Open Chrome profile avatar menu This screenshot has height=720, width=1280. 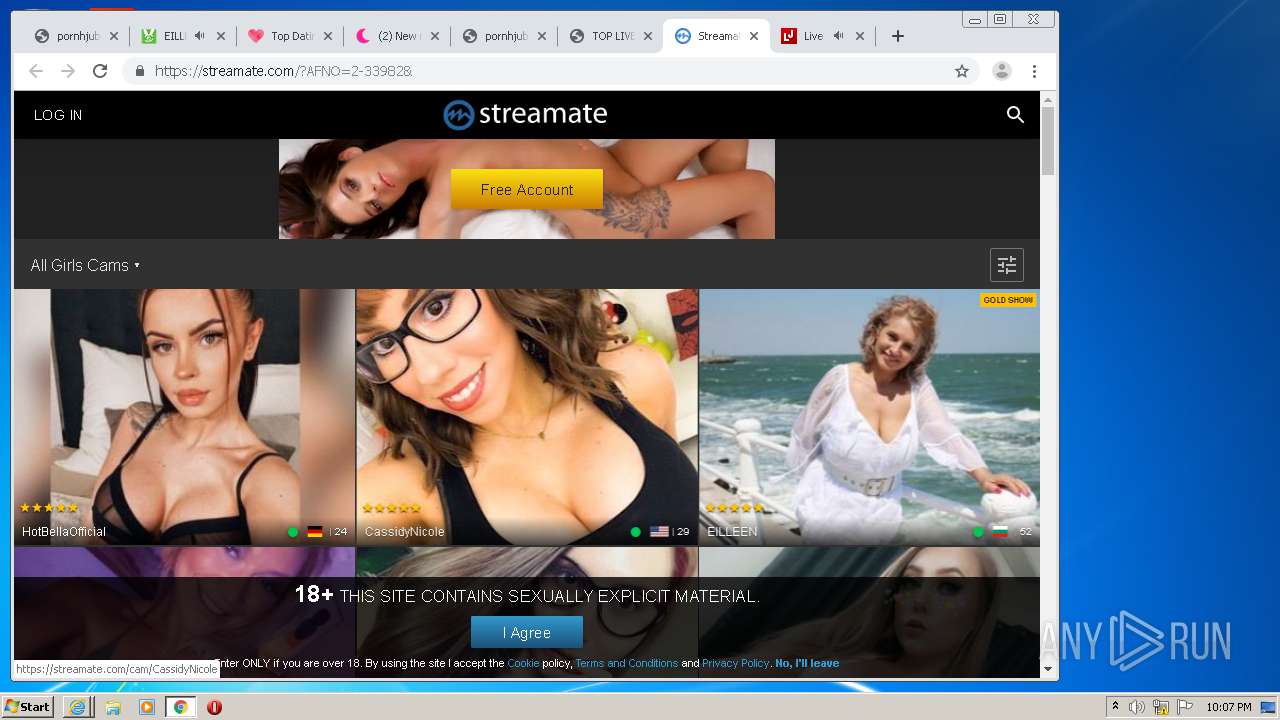(1001, 71)
